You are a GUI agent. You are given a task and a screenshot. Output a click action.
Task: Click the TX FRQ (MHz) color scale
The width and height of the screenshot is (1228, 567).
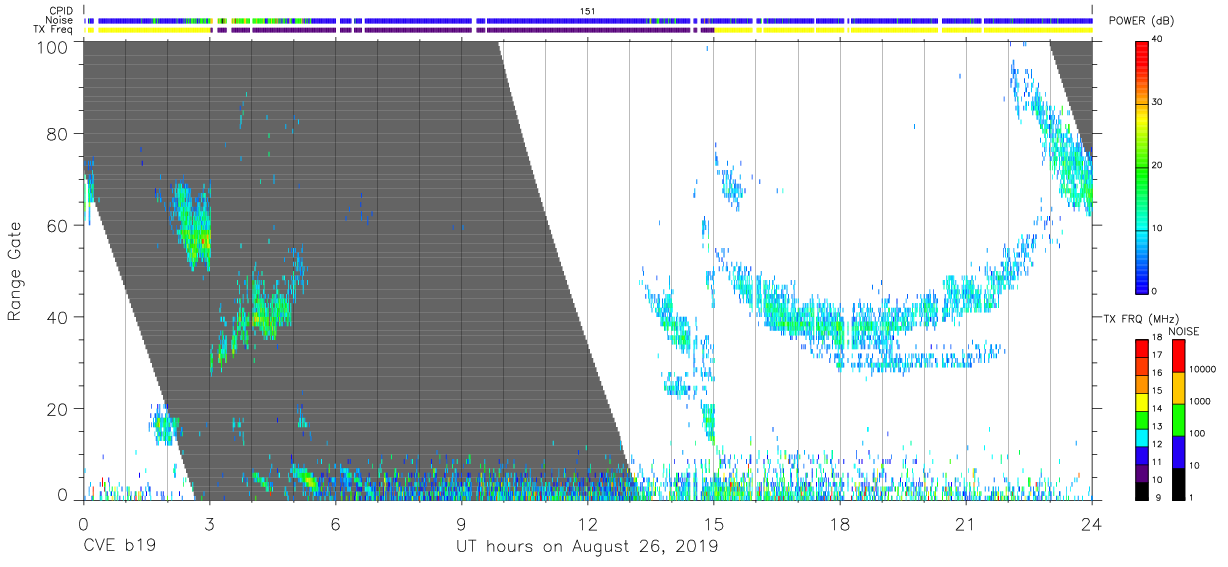(1142, 419)
